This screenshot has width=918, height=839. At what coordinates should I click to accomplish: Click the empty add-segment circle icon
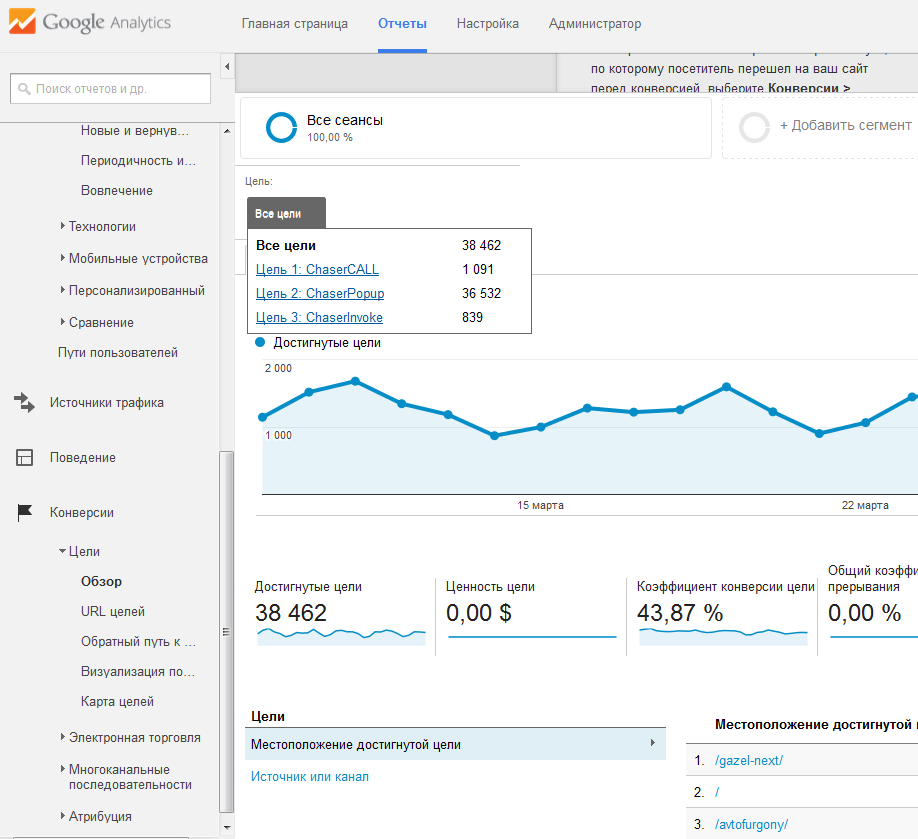[754, 128]
